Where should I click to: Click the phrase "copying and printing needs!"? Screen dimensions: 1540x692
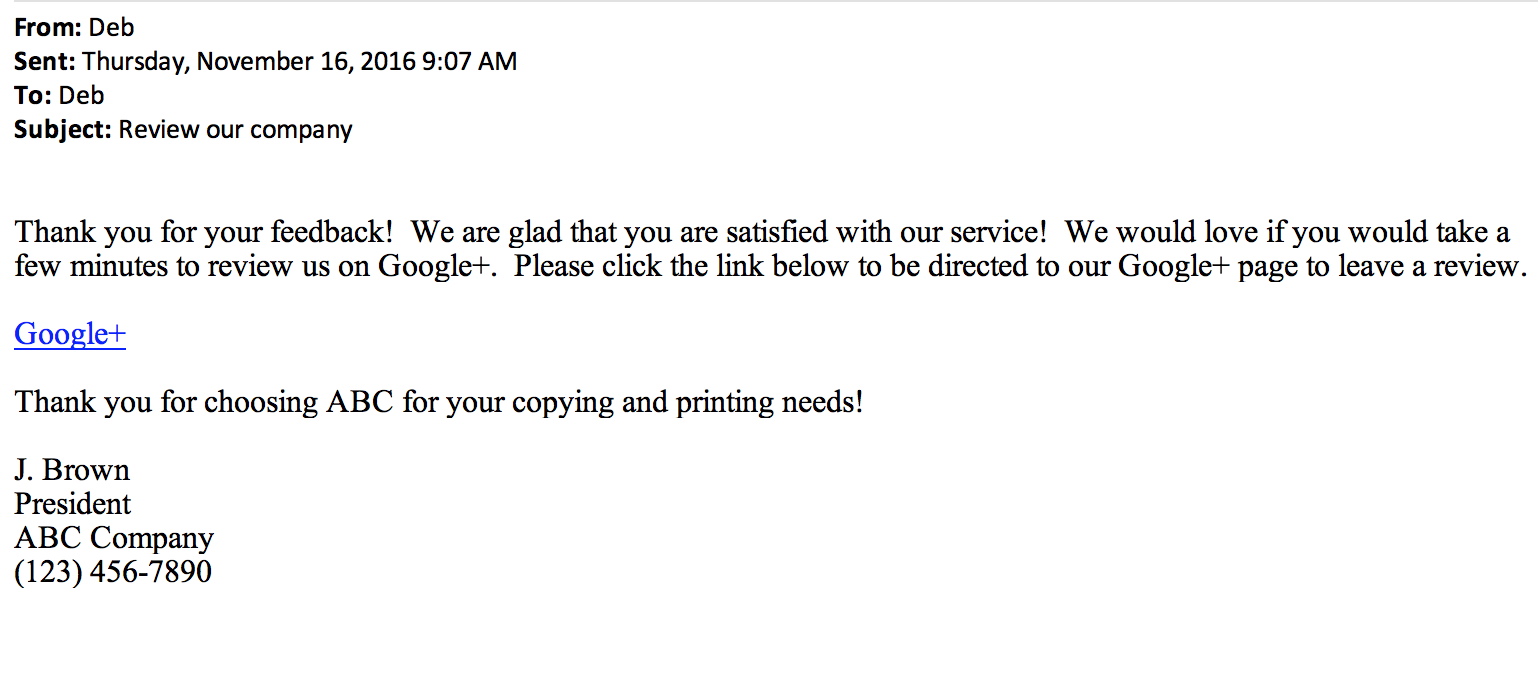[x=687, y=402]
